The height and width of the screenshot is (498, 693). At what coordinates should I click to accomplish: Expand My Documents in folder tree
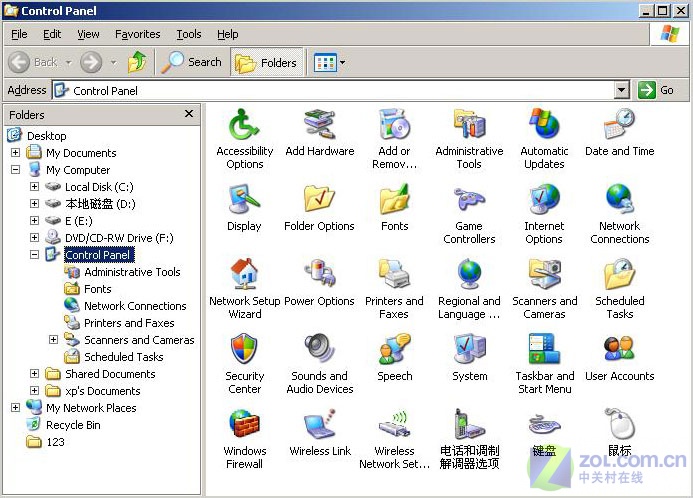click(15, 152)
